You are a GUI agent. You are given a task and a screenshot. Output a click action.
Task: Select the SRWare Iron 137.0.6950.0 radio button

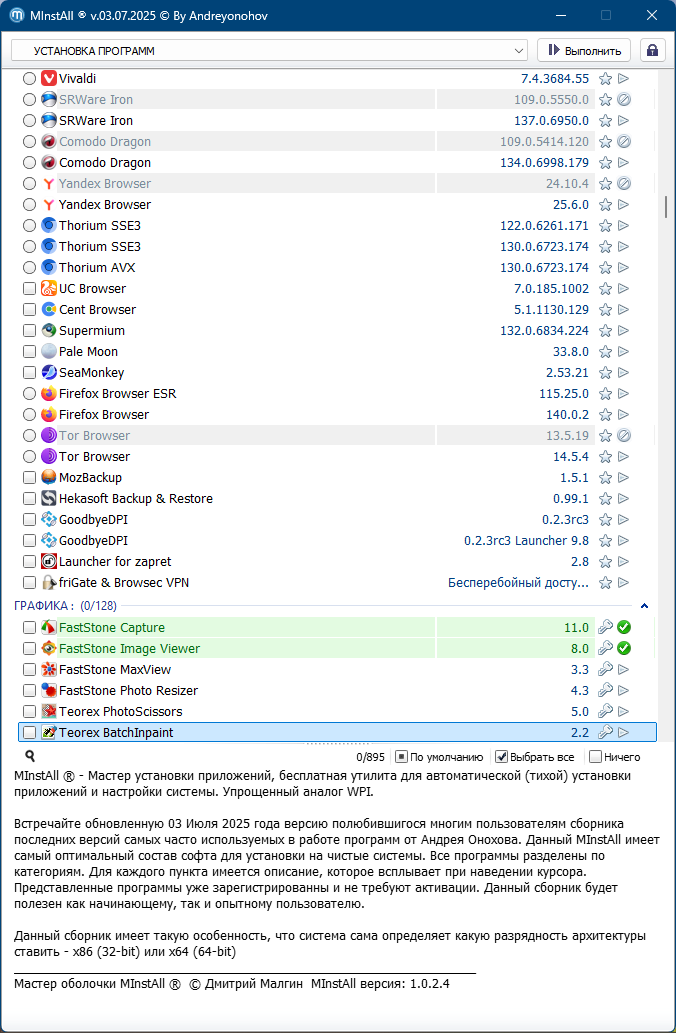point(29,121)
